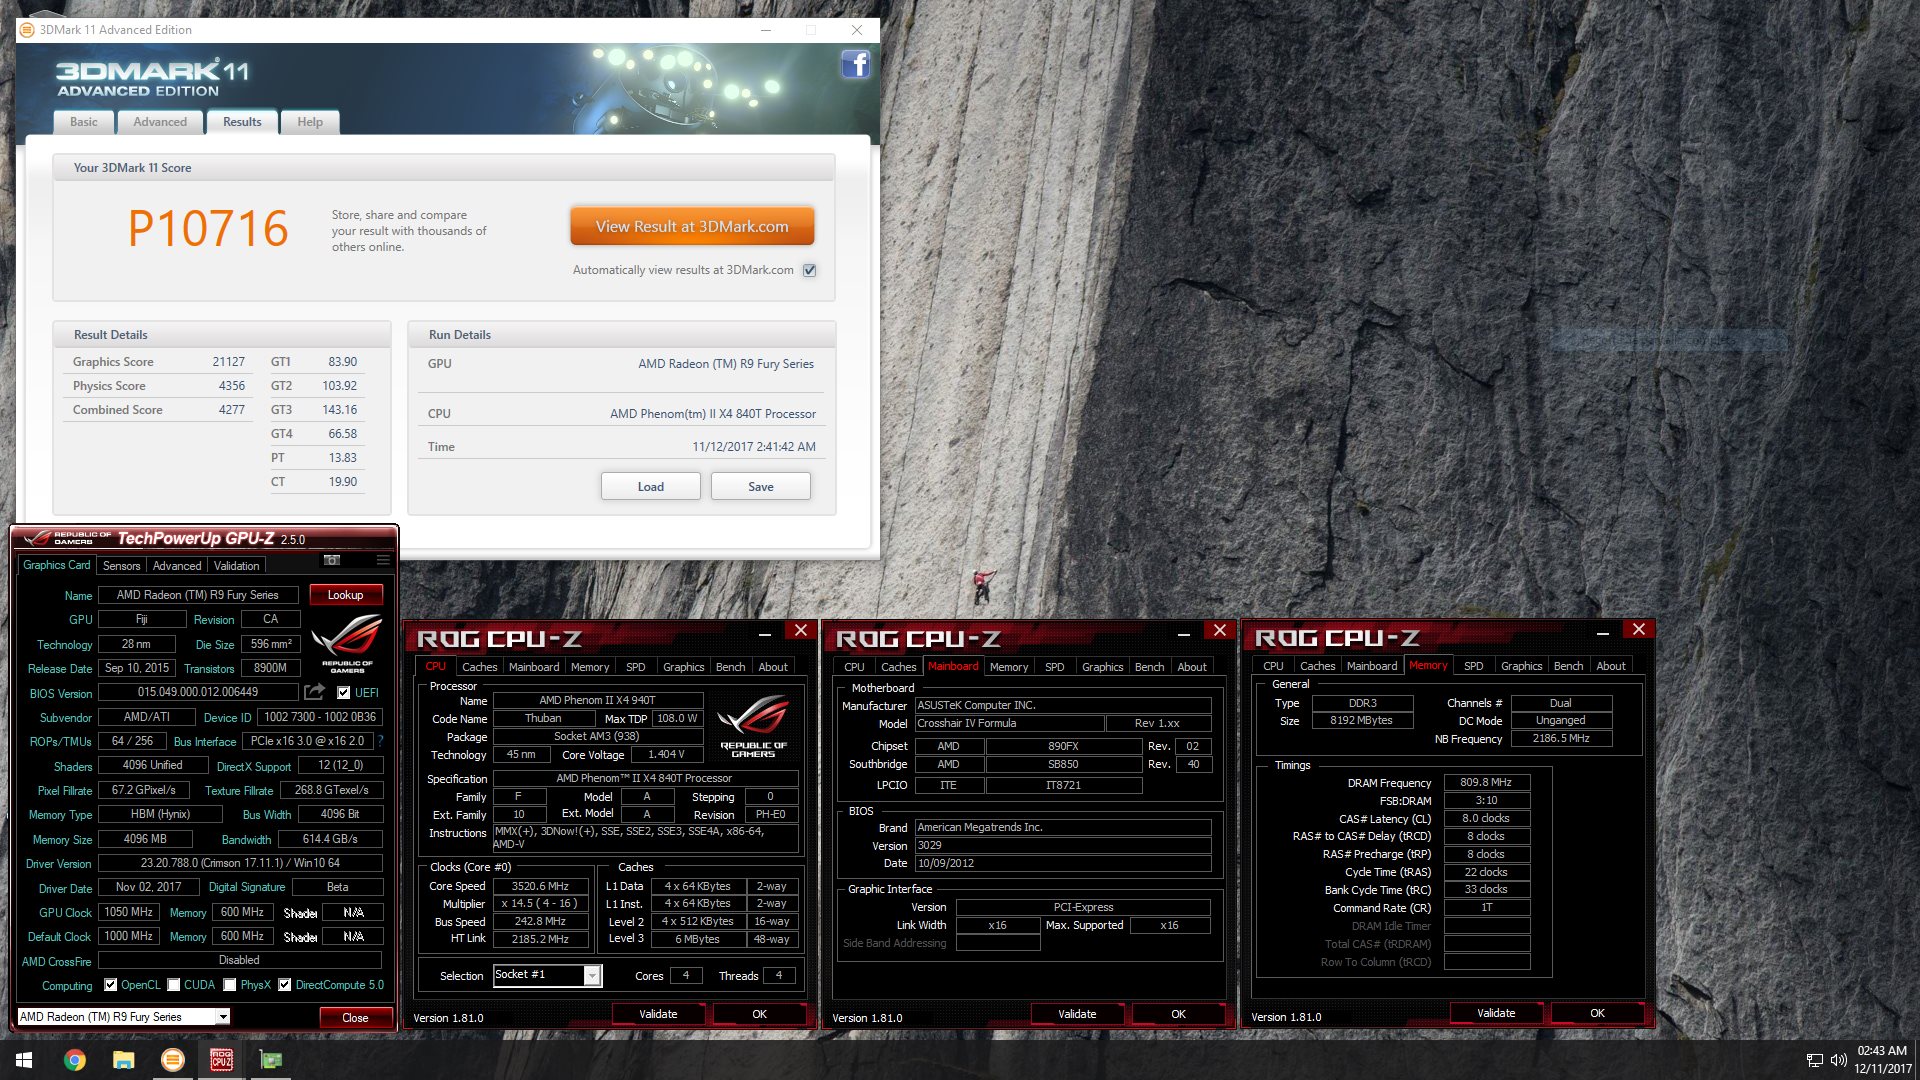Click the Combined Score value 4277
This screenshot has height=1080, width=1920.
(232, 410)
